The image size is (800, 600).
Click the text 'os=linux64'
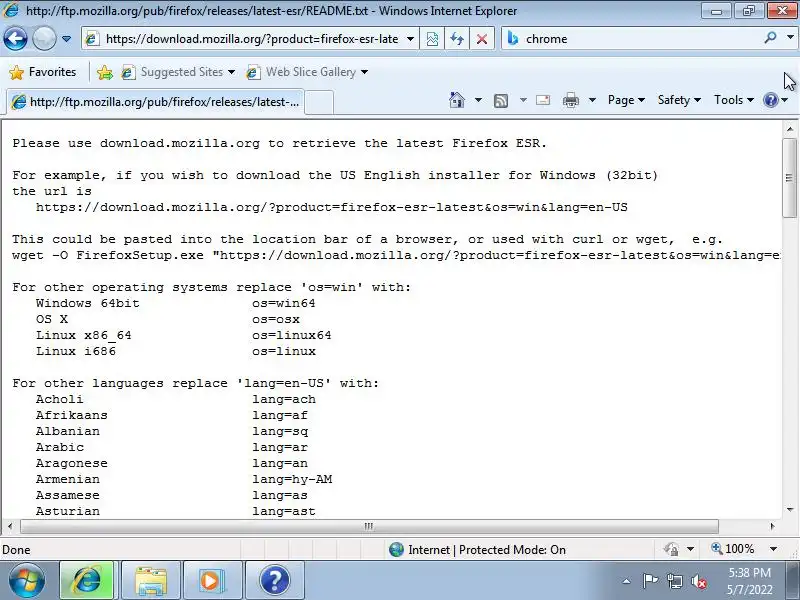point(292,335)
